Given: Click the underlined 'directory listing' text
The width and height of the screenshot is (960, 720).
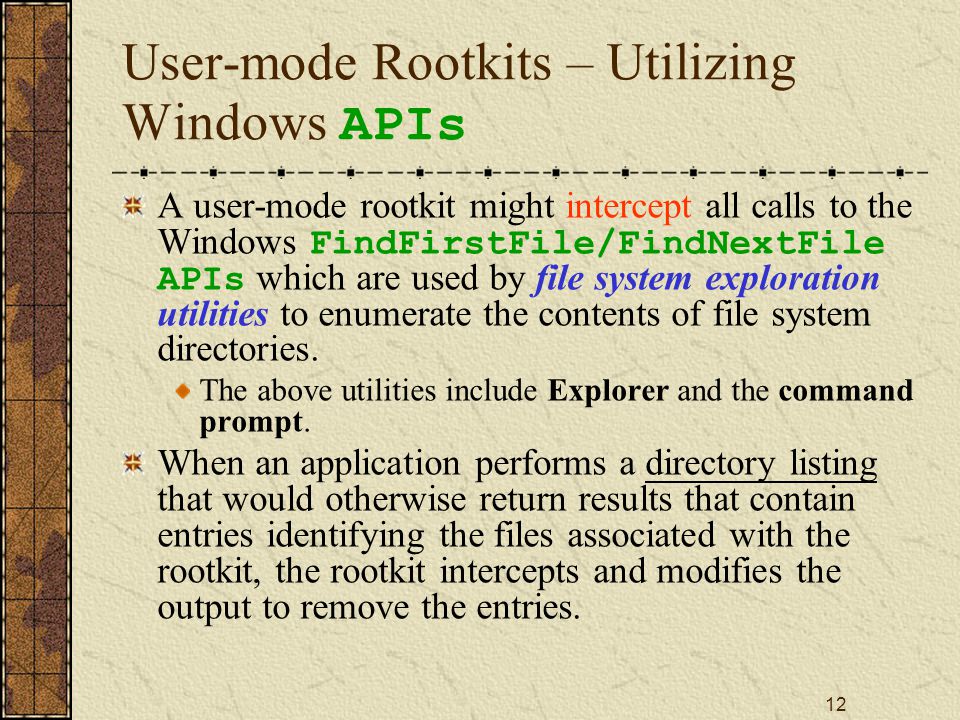Looking at the screenshot, I should [x=761, y=463].
